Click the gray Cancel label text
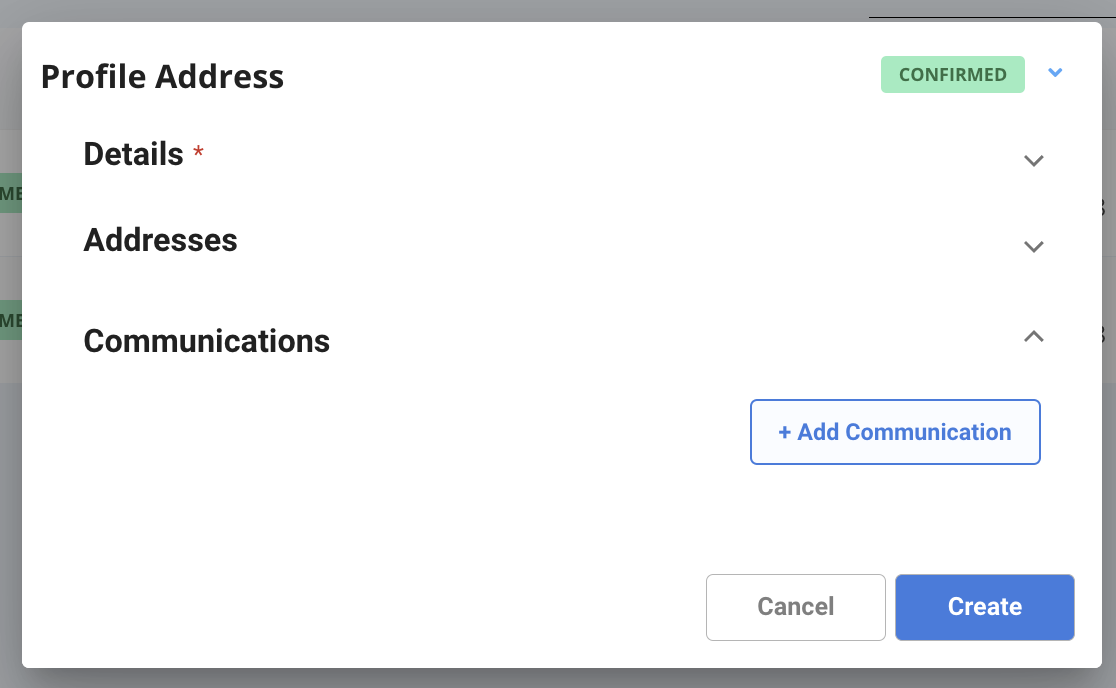This screenshot has height=688, width=1116. point(796,607)
